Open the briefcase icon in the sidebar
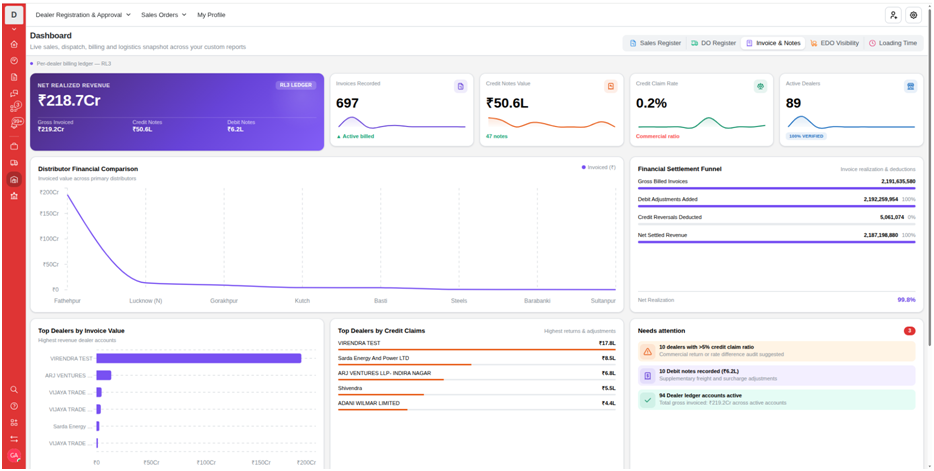Screen dimensions: 934x471 (x=14, y=146)
